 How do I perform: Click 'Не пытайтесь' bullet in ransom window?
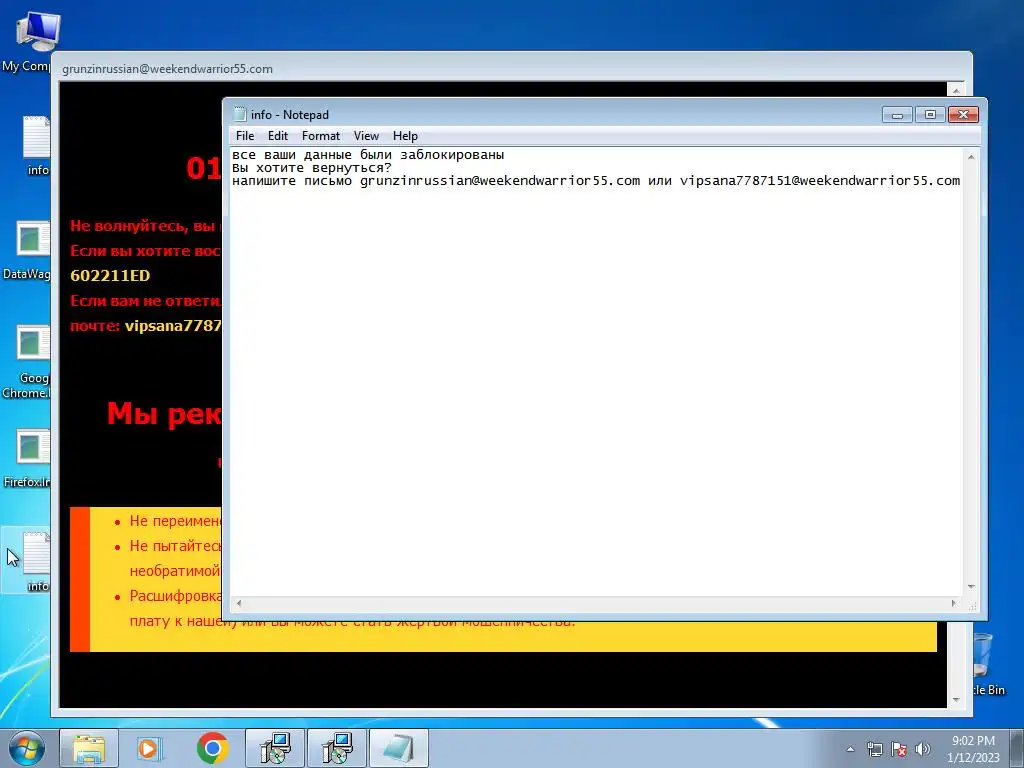[175, 545]
